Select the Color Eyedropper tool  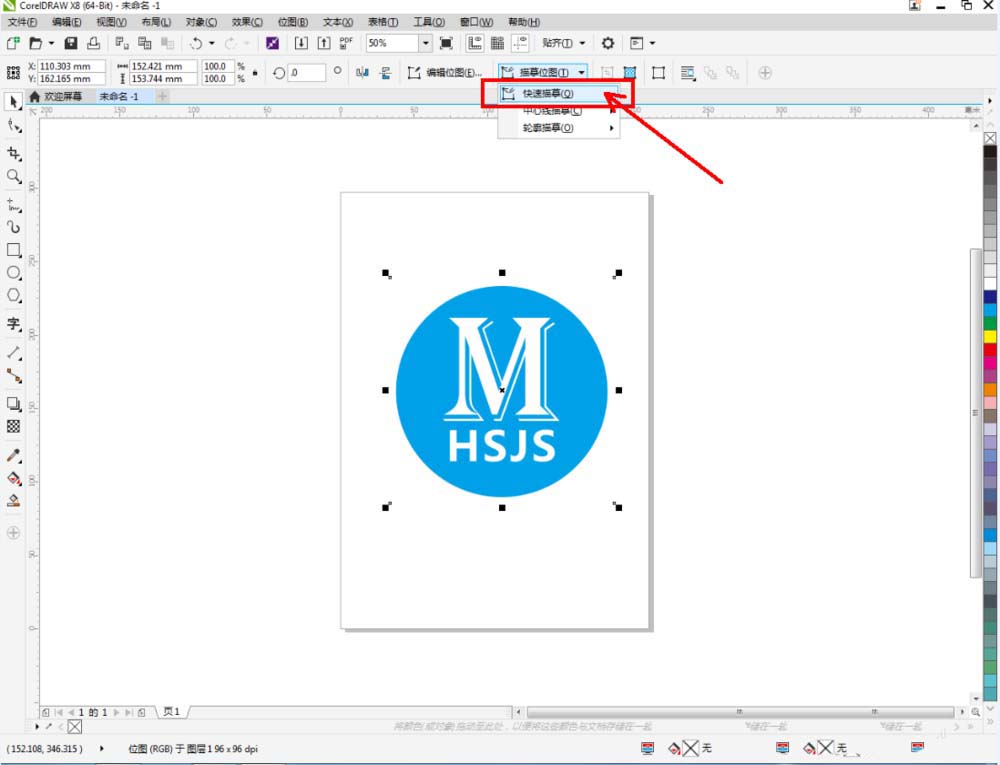click(13, 455)
